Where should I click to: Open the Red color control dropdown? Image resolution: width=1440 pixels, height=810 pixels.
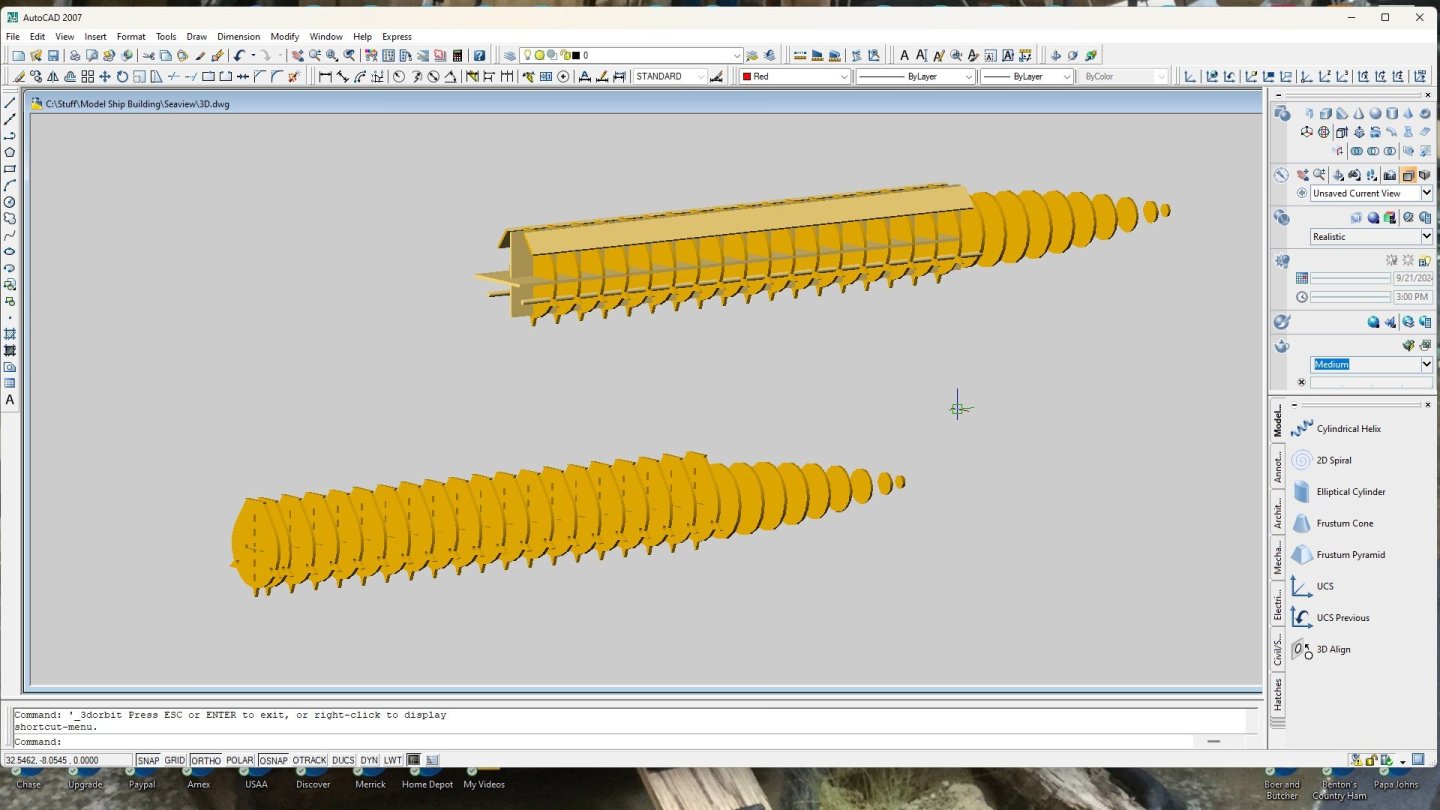(795, 76)
